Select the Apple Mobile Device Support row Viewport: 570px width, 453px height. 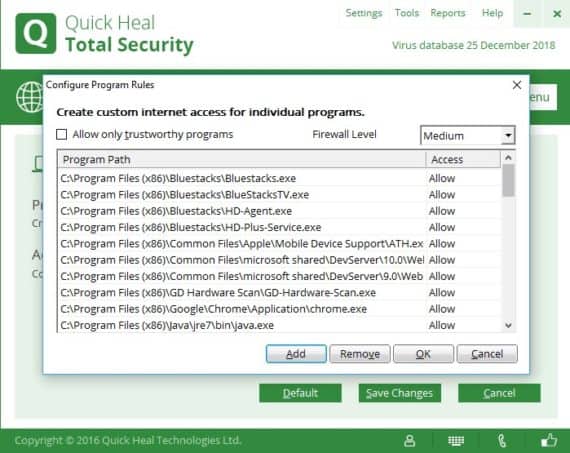click(280, 244)
